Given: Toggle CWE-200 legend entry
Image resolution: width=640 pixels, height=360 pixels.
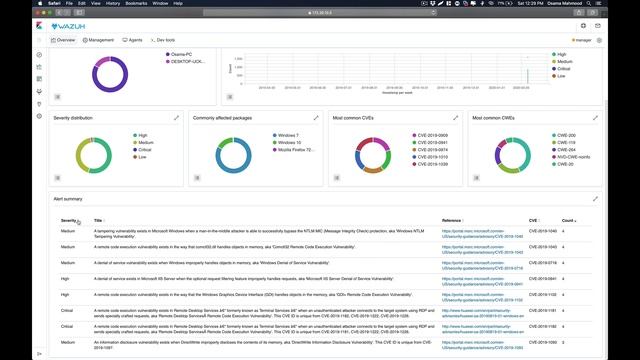Looking at the screenshot, I should point(564,136).
